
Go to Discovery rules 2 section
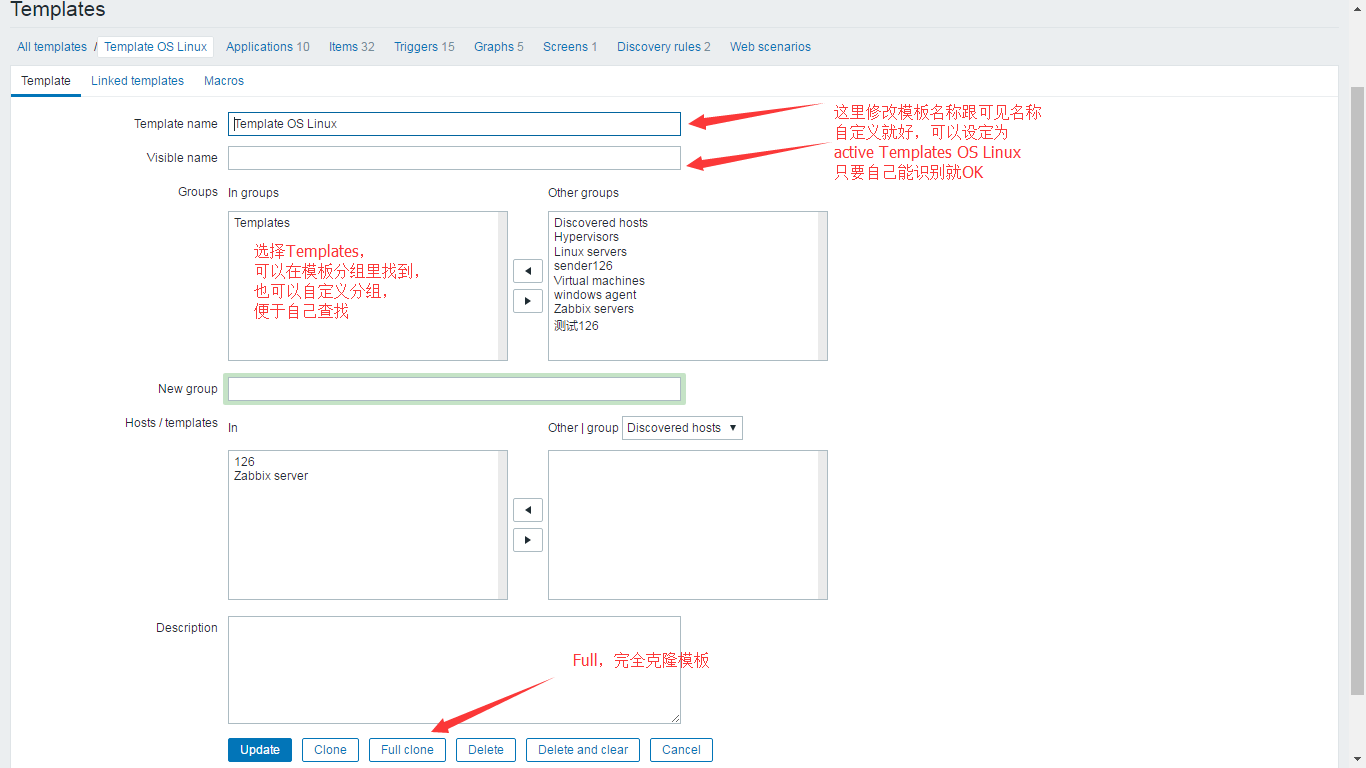pyautogui.click(x=664, y=47)
